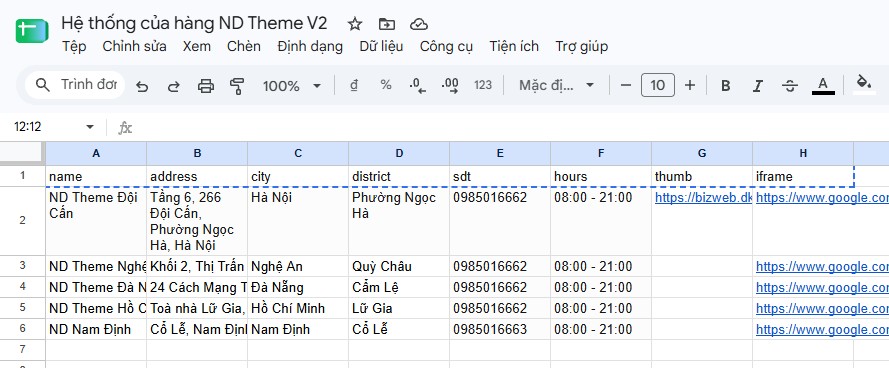
Task: Open the fill color picker
Action: tap(864, 84)
